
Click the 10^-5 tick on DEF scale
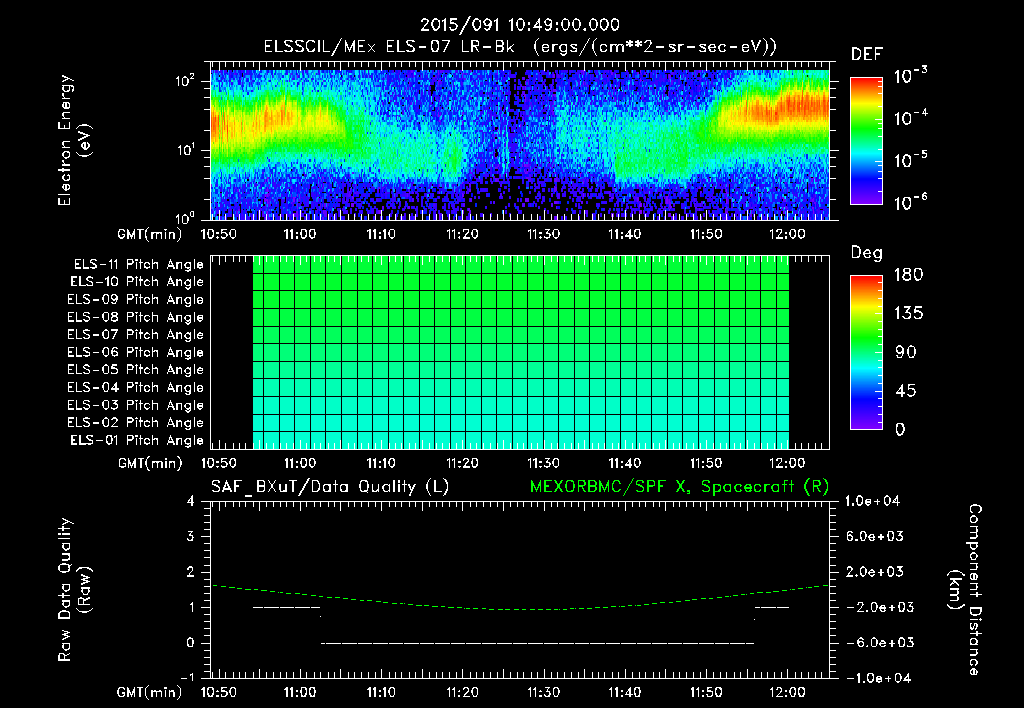(911, 159)
